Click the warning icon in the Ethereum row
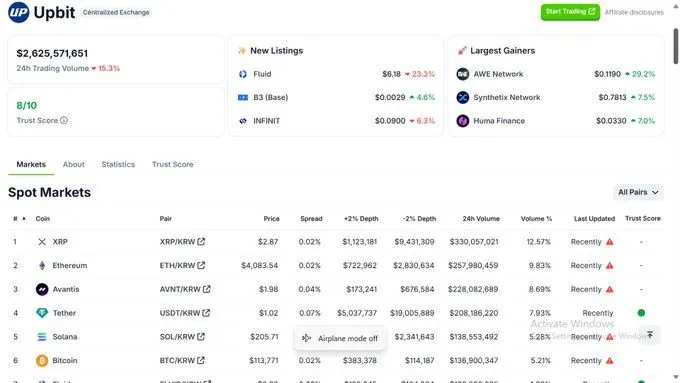This screenshot has width=680, height=383. [609, 265]
